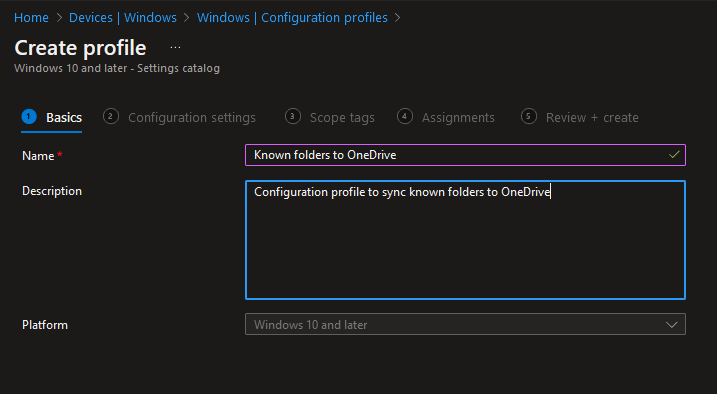Click step 2 circle icon
Viewport: 717px width, 394px height.
coord(110,117)
